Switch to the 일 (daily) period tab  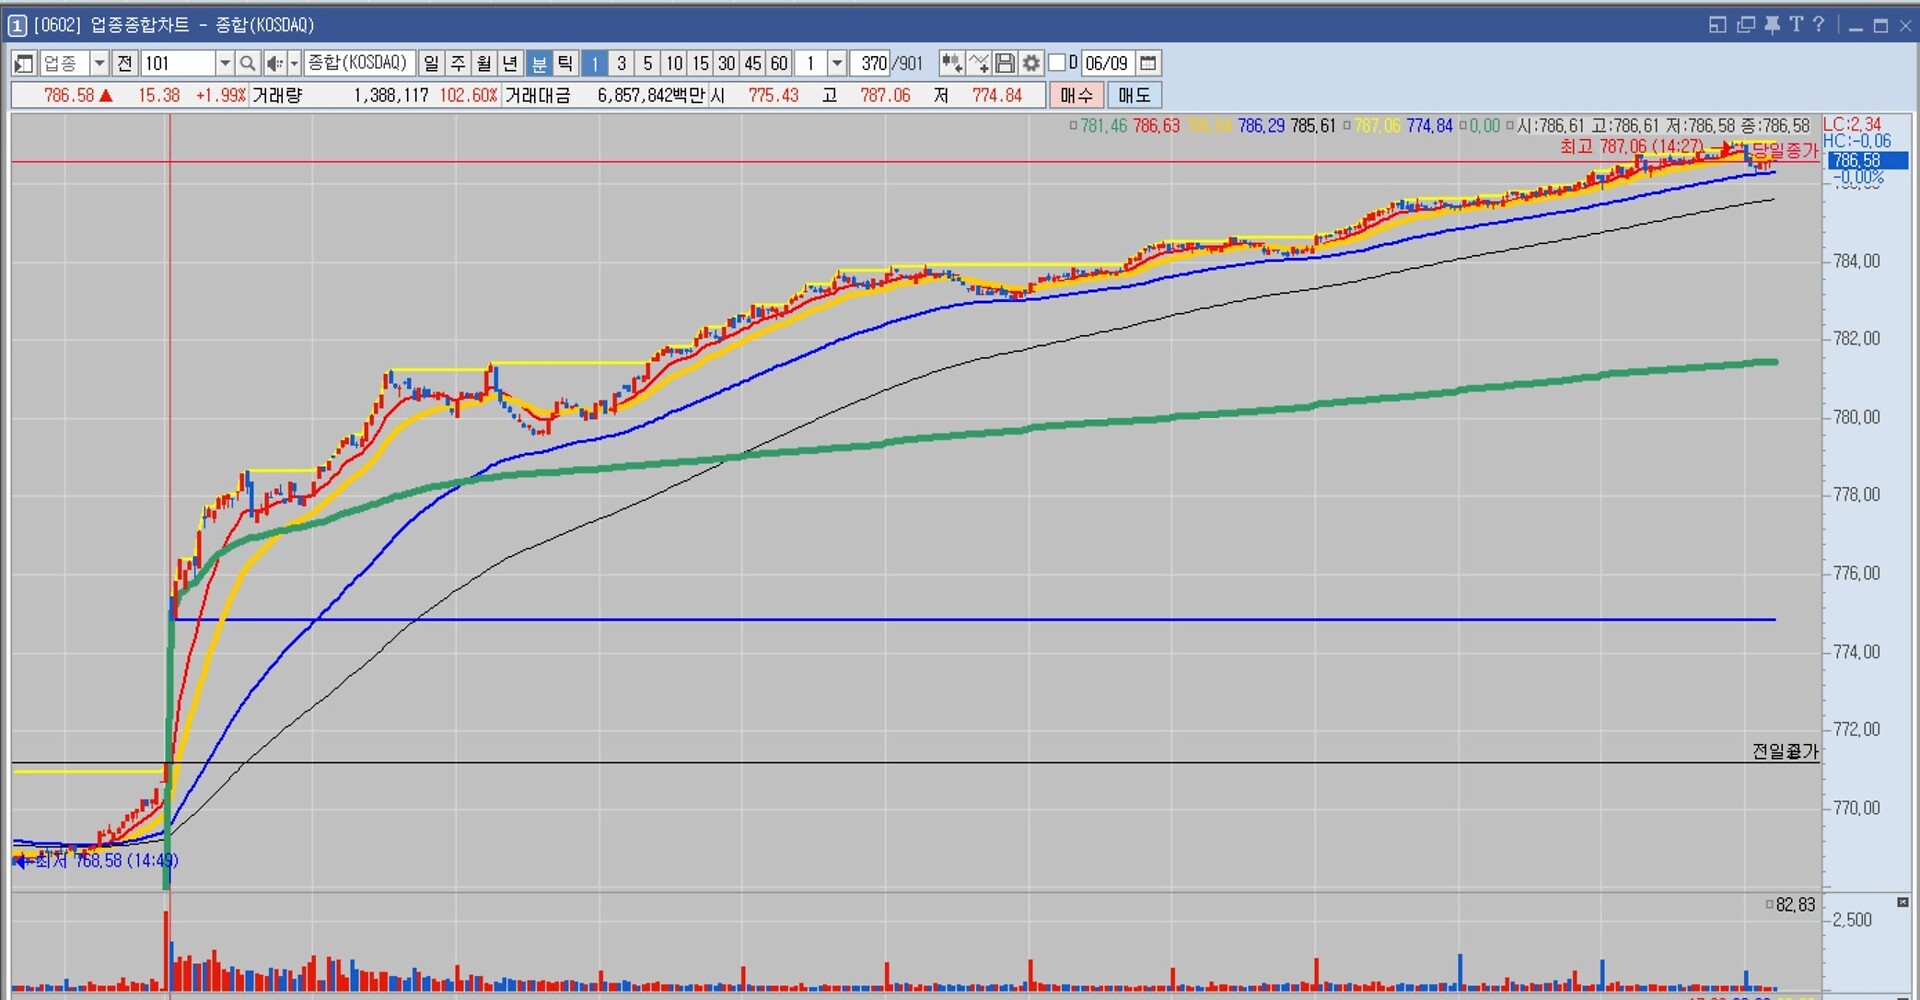tap(431, 64)
